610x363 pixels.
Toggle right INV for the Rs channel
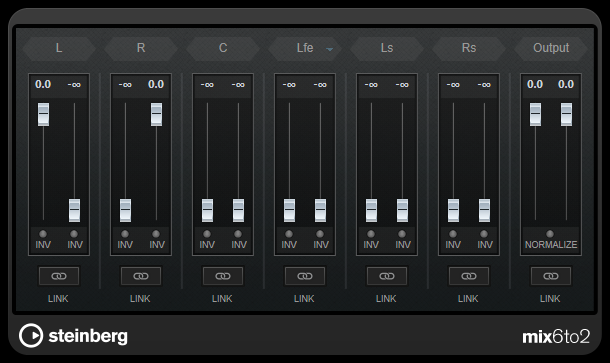[x=484, y=234]
